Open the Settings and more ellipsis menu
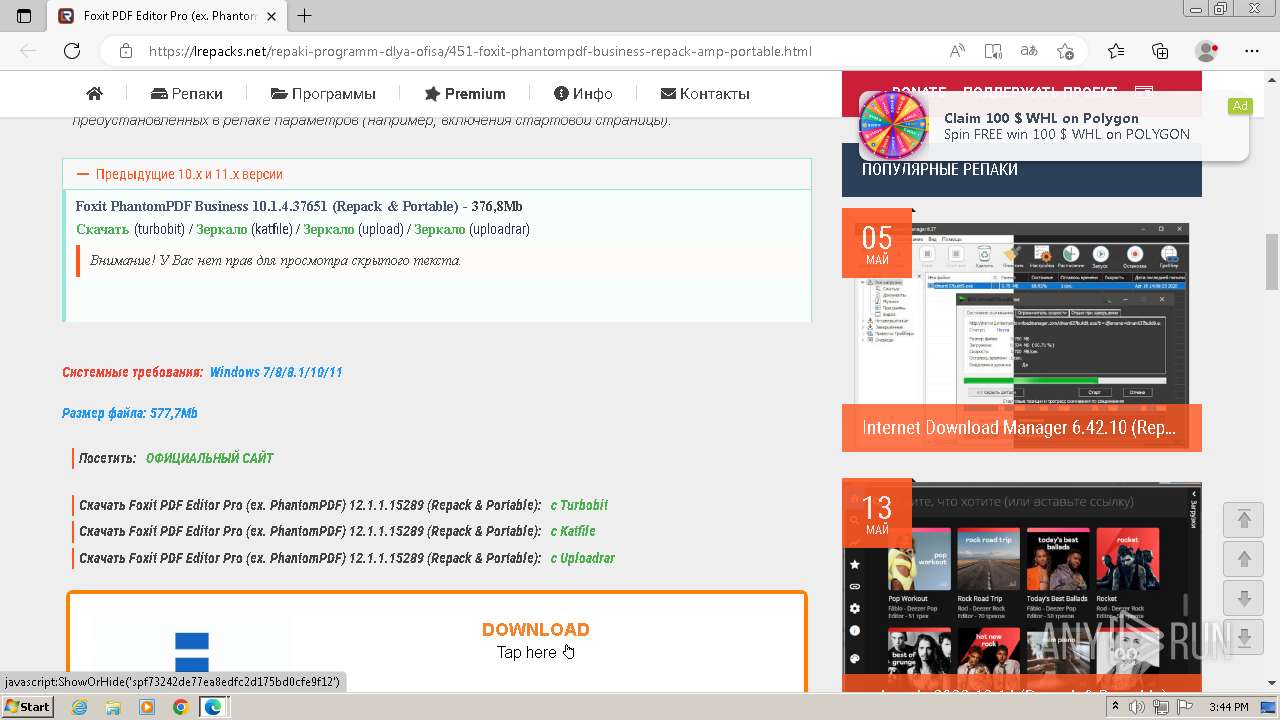This screenshot has height=720, width=1280. [1252, 51]
